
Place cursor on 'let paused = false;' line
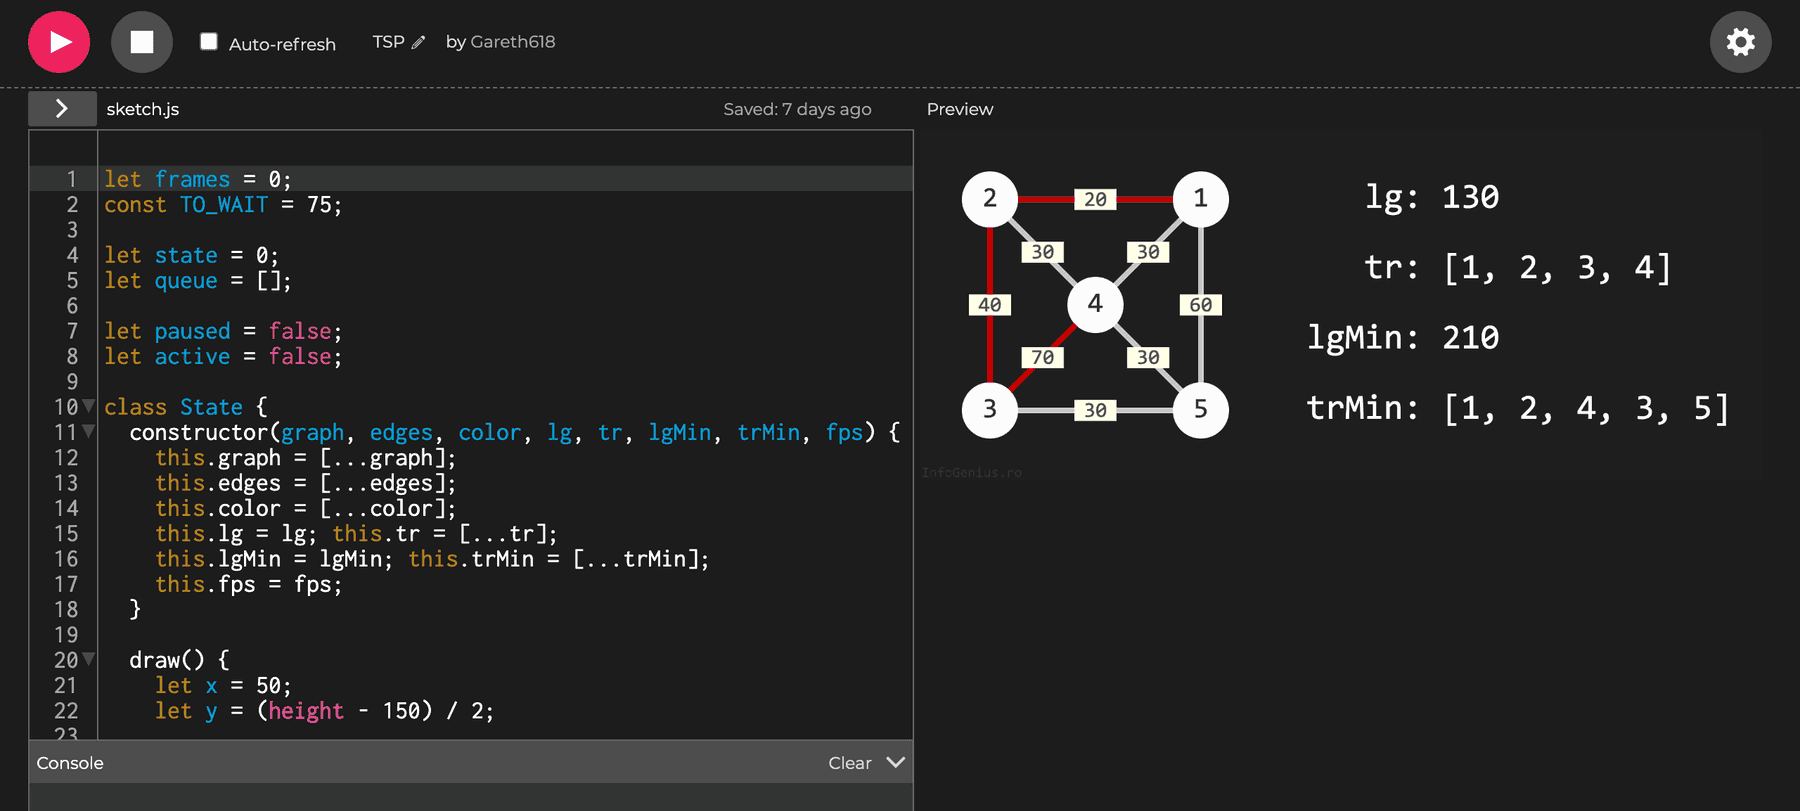pos(223,331)
